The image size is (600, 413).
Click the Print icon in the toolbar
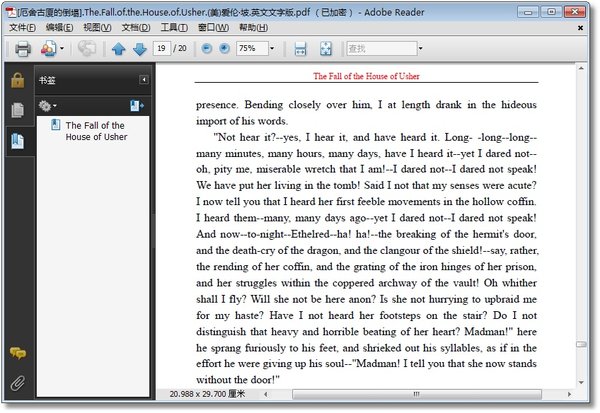(x=23, y=49)
